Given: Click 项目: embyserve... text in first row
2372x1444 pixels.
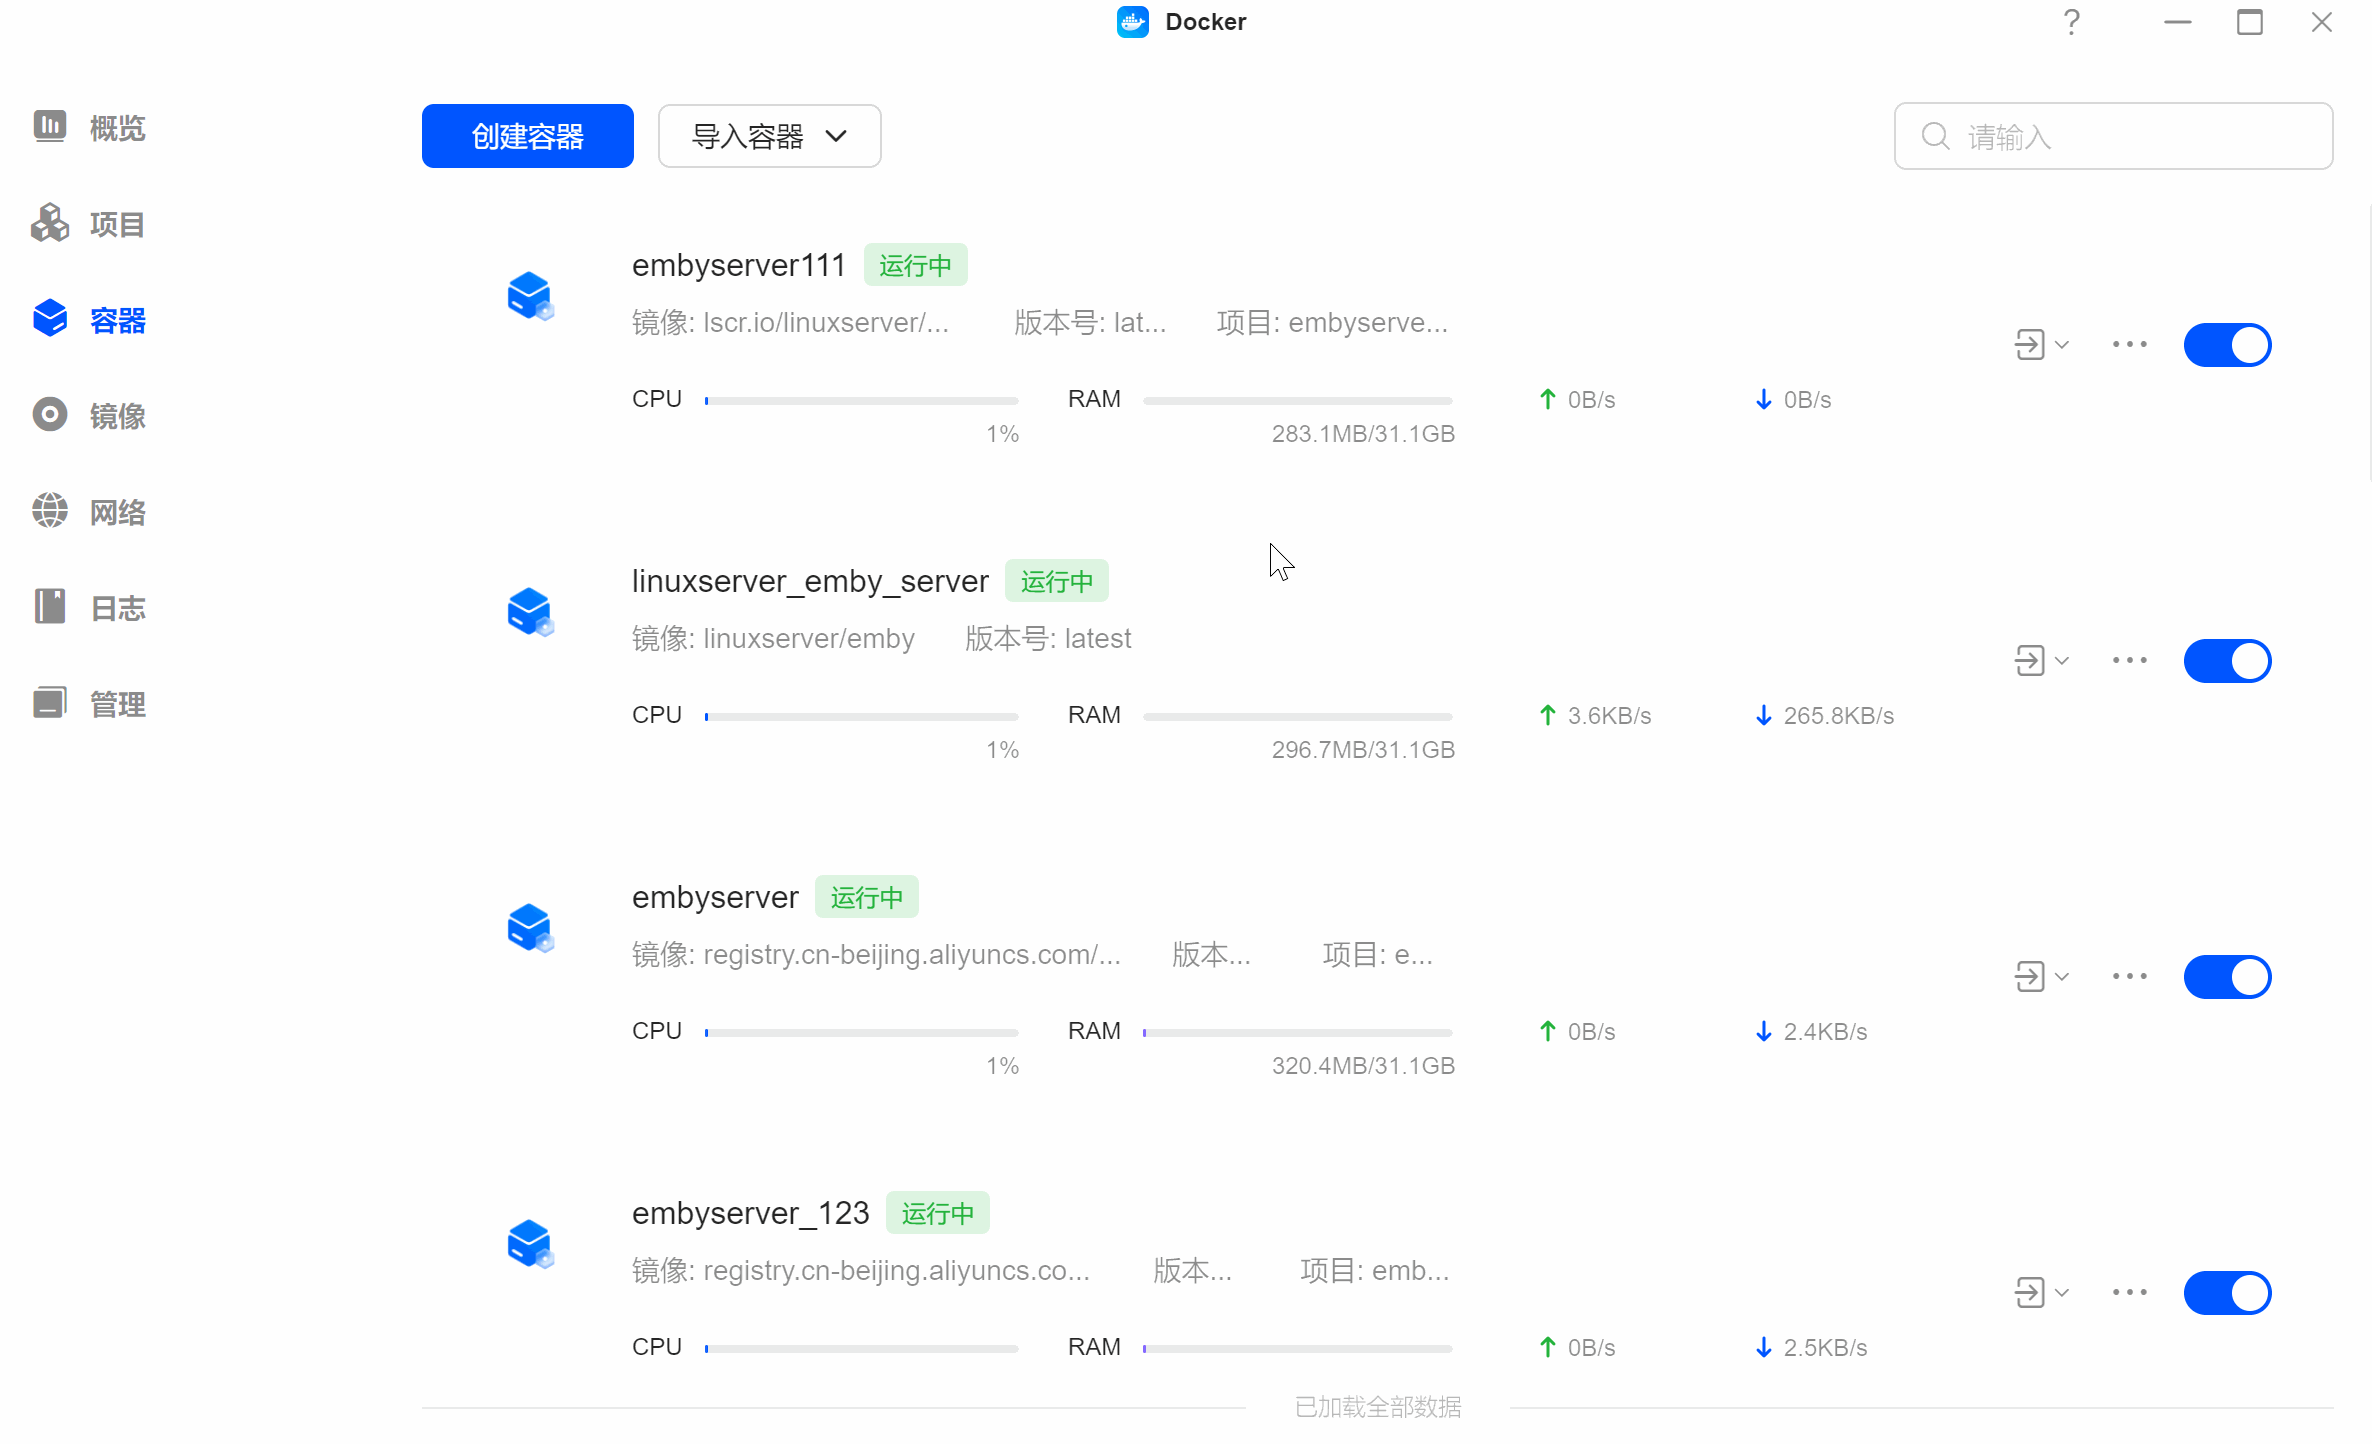Looking at the screenshot, I should click(x=1332, y=322).
